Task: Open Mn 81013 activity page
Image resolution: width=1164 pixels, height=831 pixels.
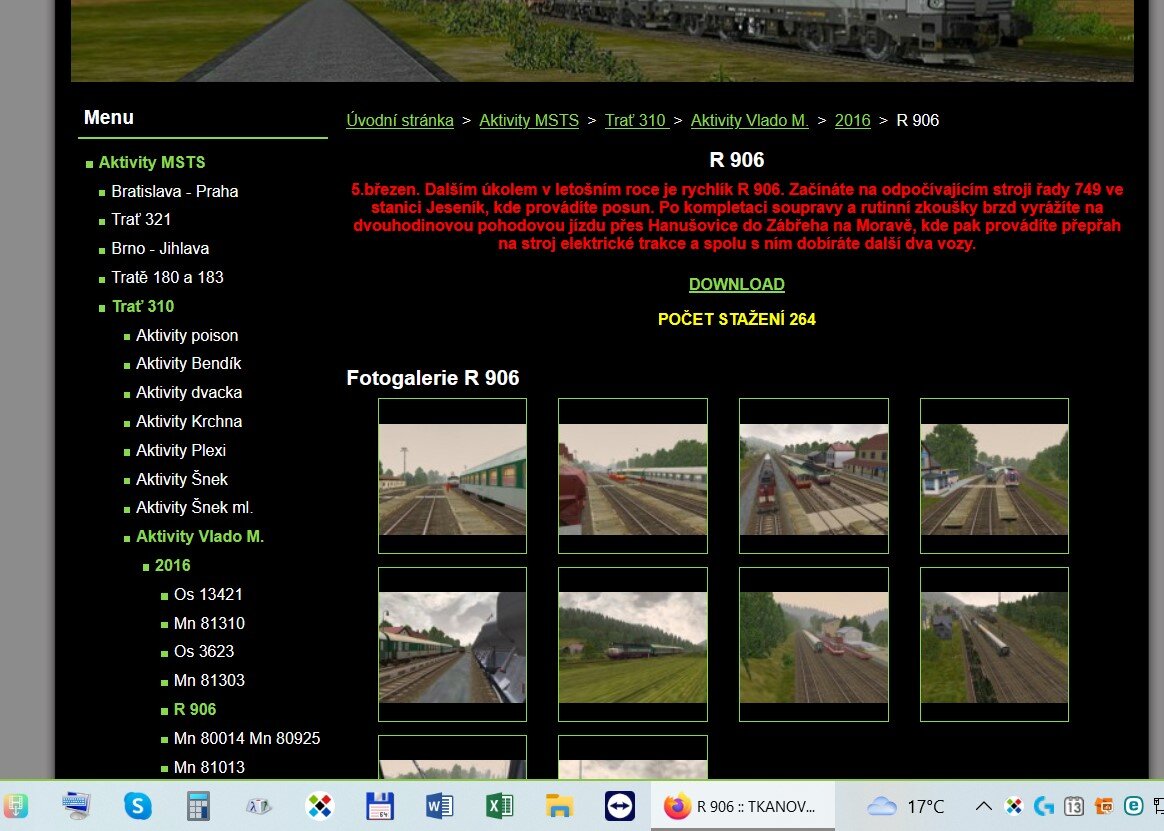Action: click(209, 767)
